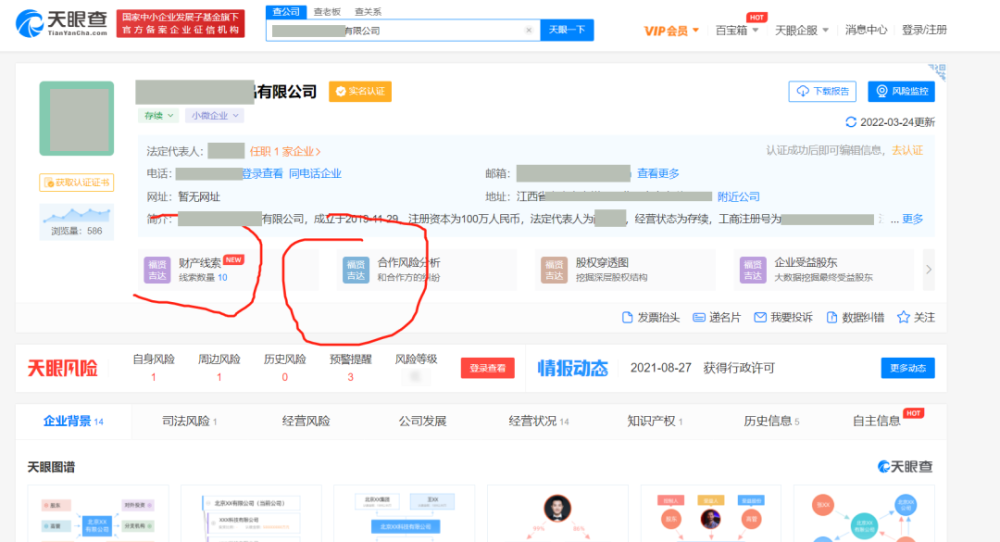The width and height of the screenshot is (1000, 542).
Task: Click 获取认证证书 button
Action: pyautogui.click(x=77, y=182)
